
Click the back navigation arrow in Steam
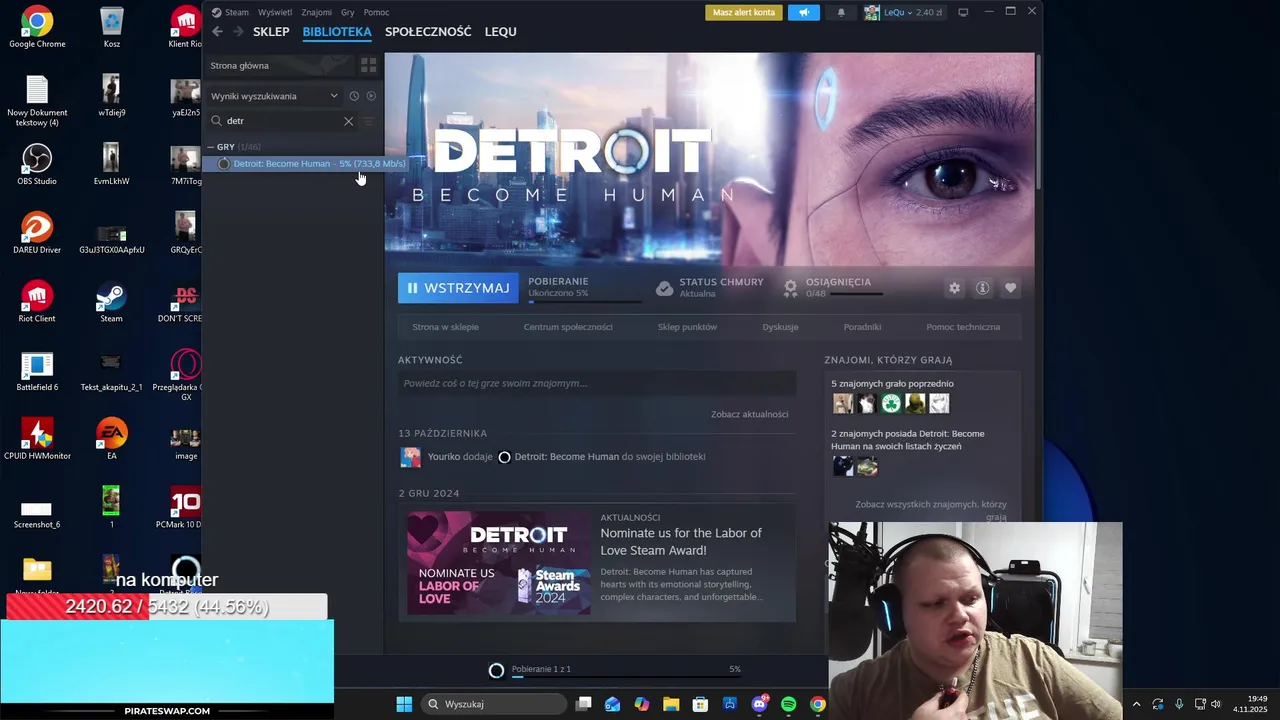(217, 32)
